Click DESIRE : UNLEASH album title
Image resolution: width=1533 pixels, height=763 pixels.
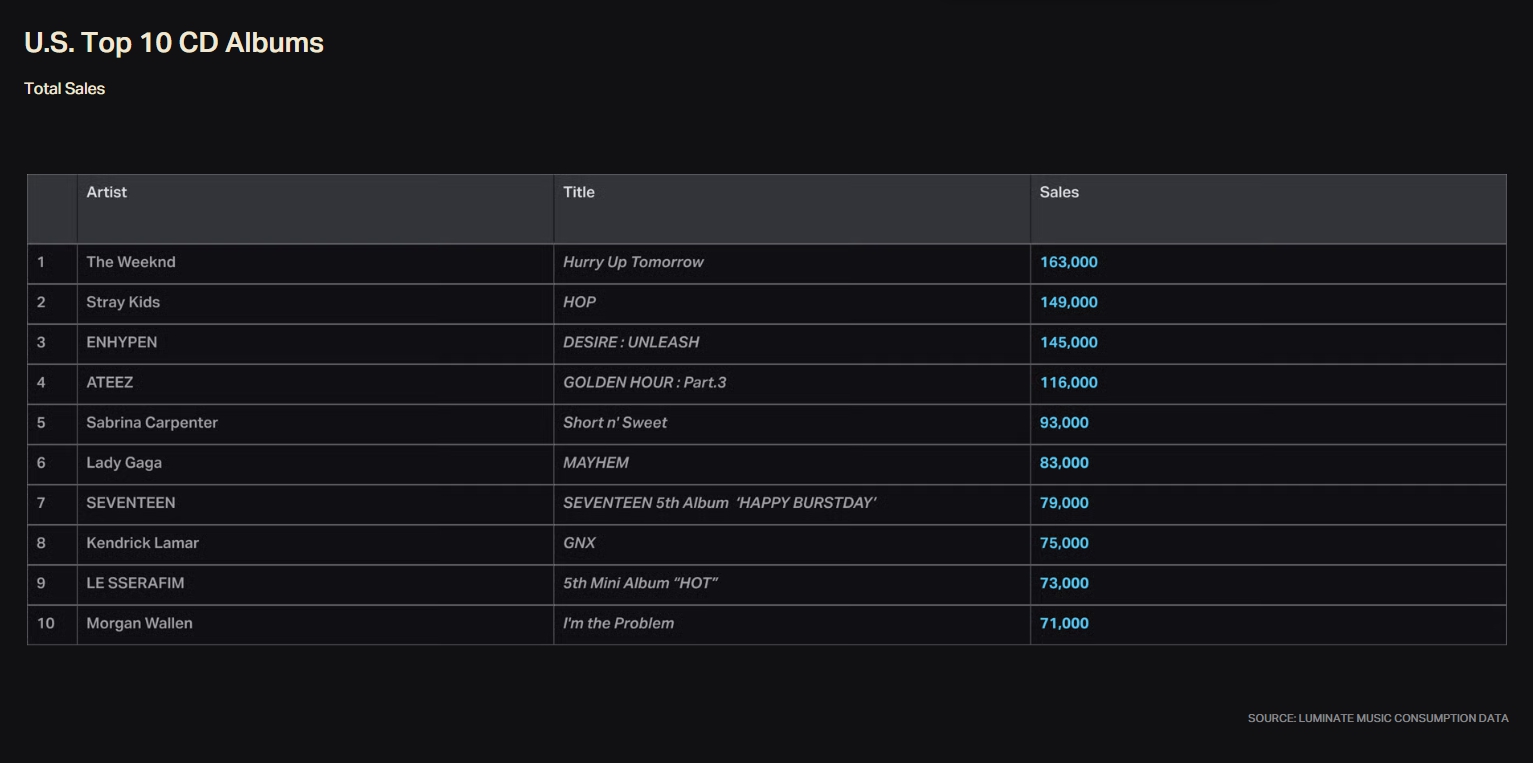tap(631, 342)
